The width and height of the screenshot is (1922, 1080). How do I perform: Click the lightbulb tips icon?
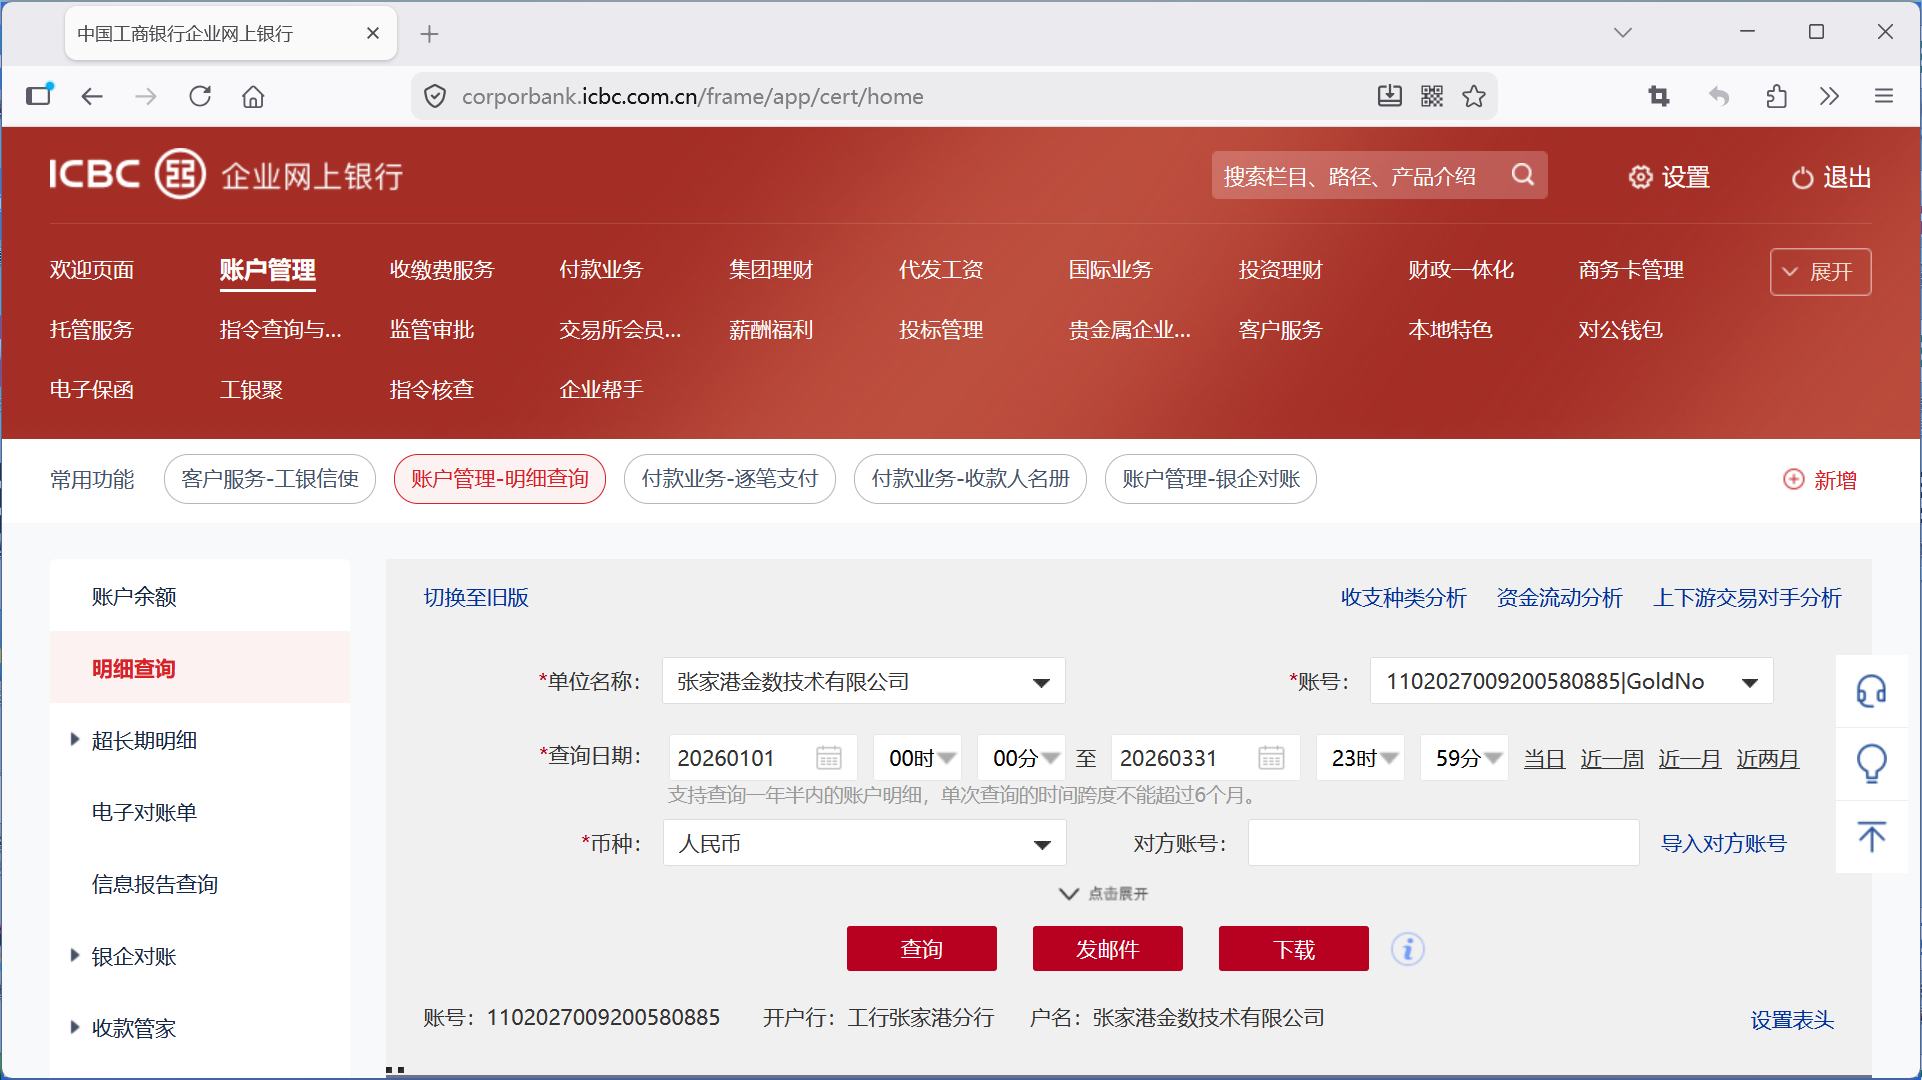click(1871, 763)
